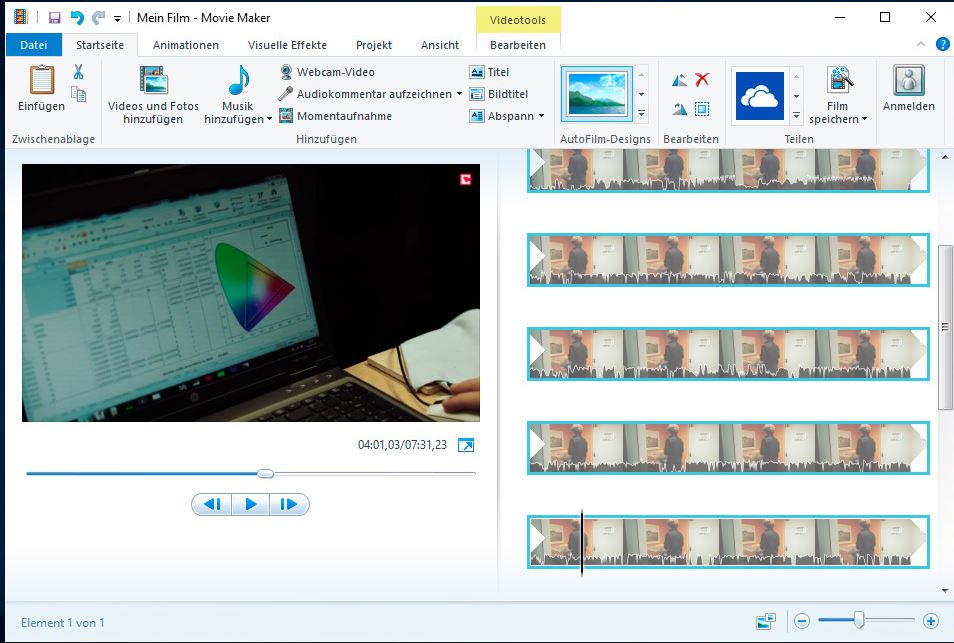Viewport: 954px width, 643px height.
Task: Undo the last action
Action: click(x=77, y=18)
